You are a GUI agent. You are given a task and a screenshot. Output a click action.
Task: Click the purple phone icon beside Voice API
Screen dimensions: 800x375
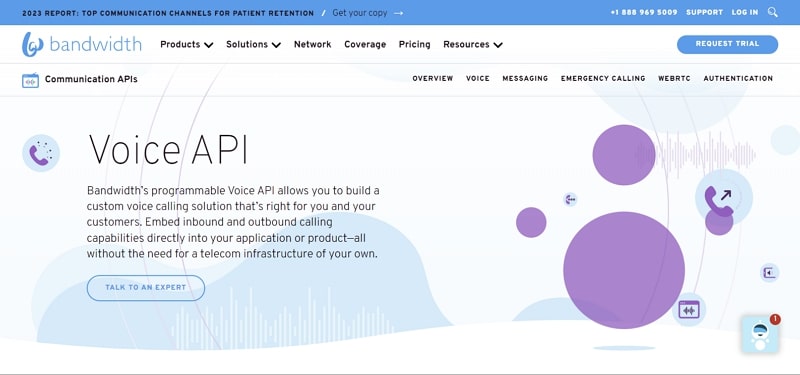(41, 153)
